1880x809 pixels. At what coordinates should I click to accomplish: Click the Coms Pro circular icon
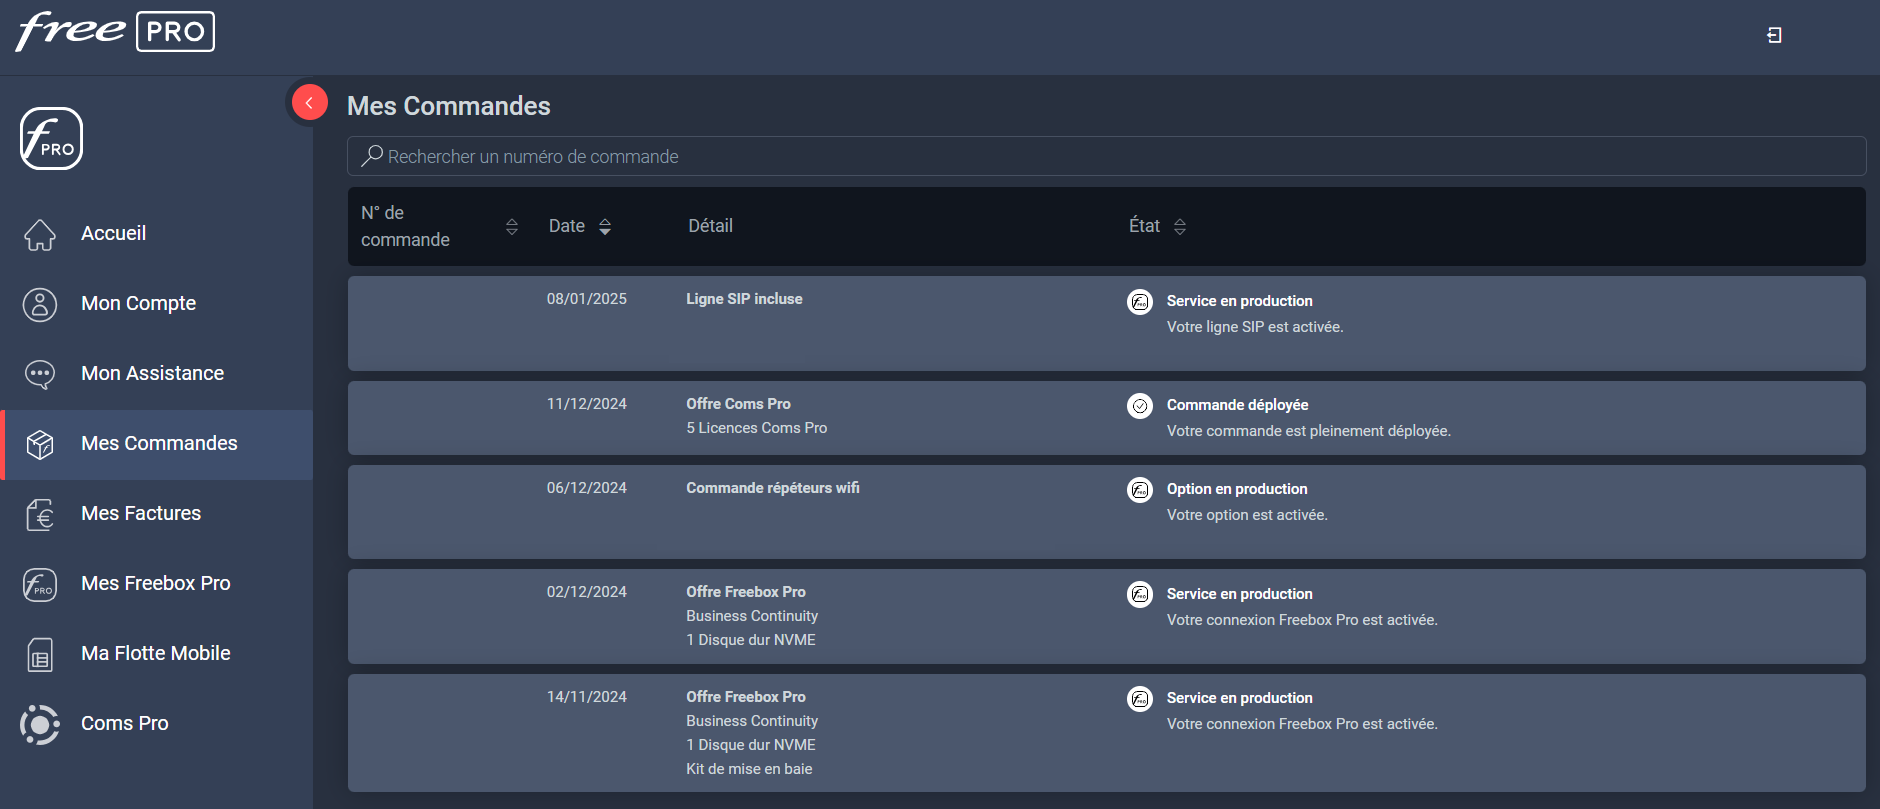click(x=40, y=724)
